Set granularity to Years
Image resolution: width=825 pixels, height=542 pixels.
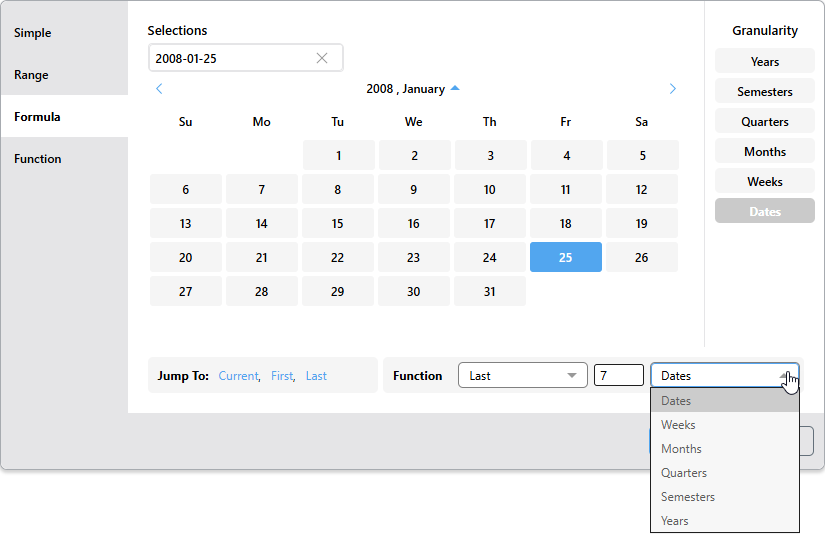click(x=765, y=62)
